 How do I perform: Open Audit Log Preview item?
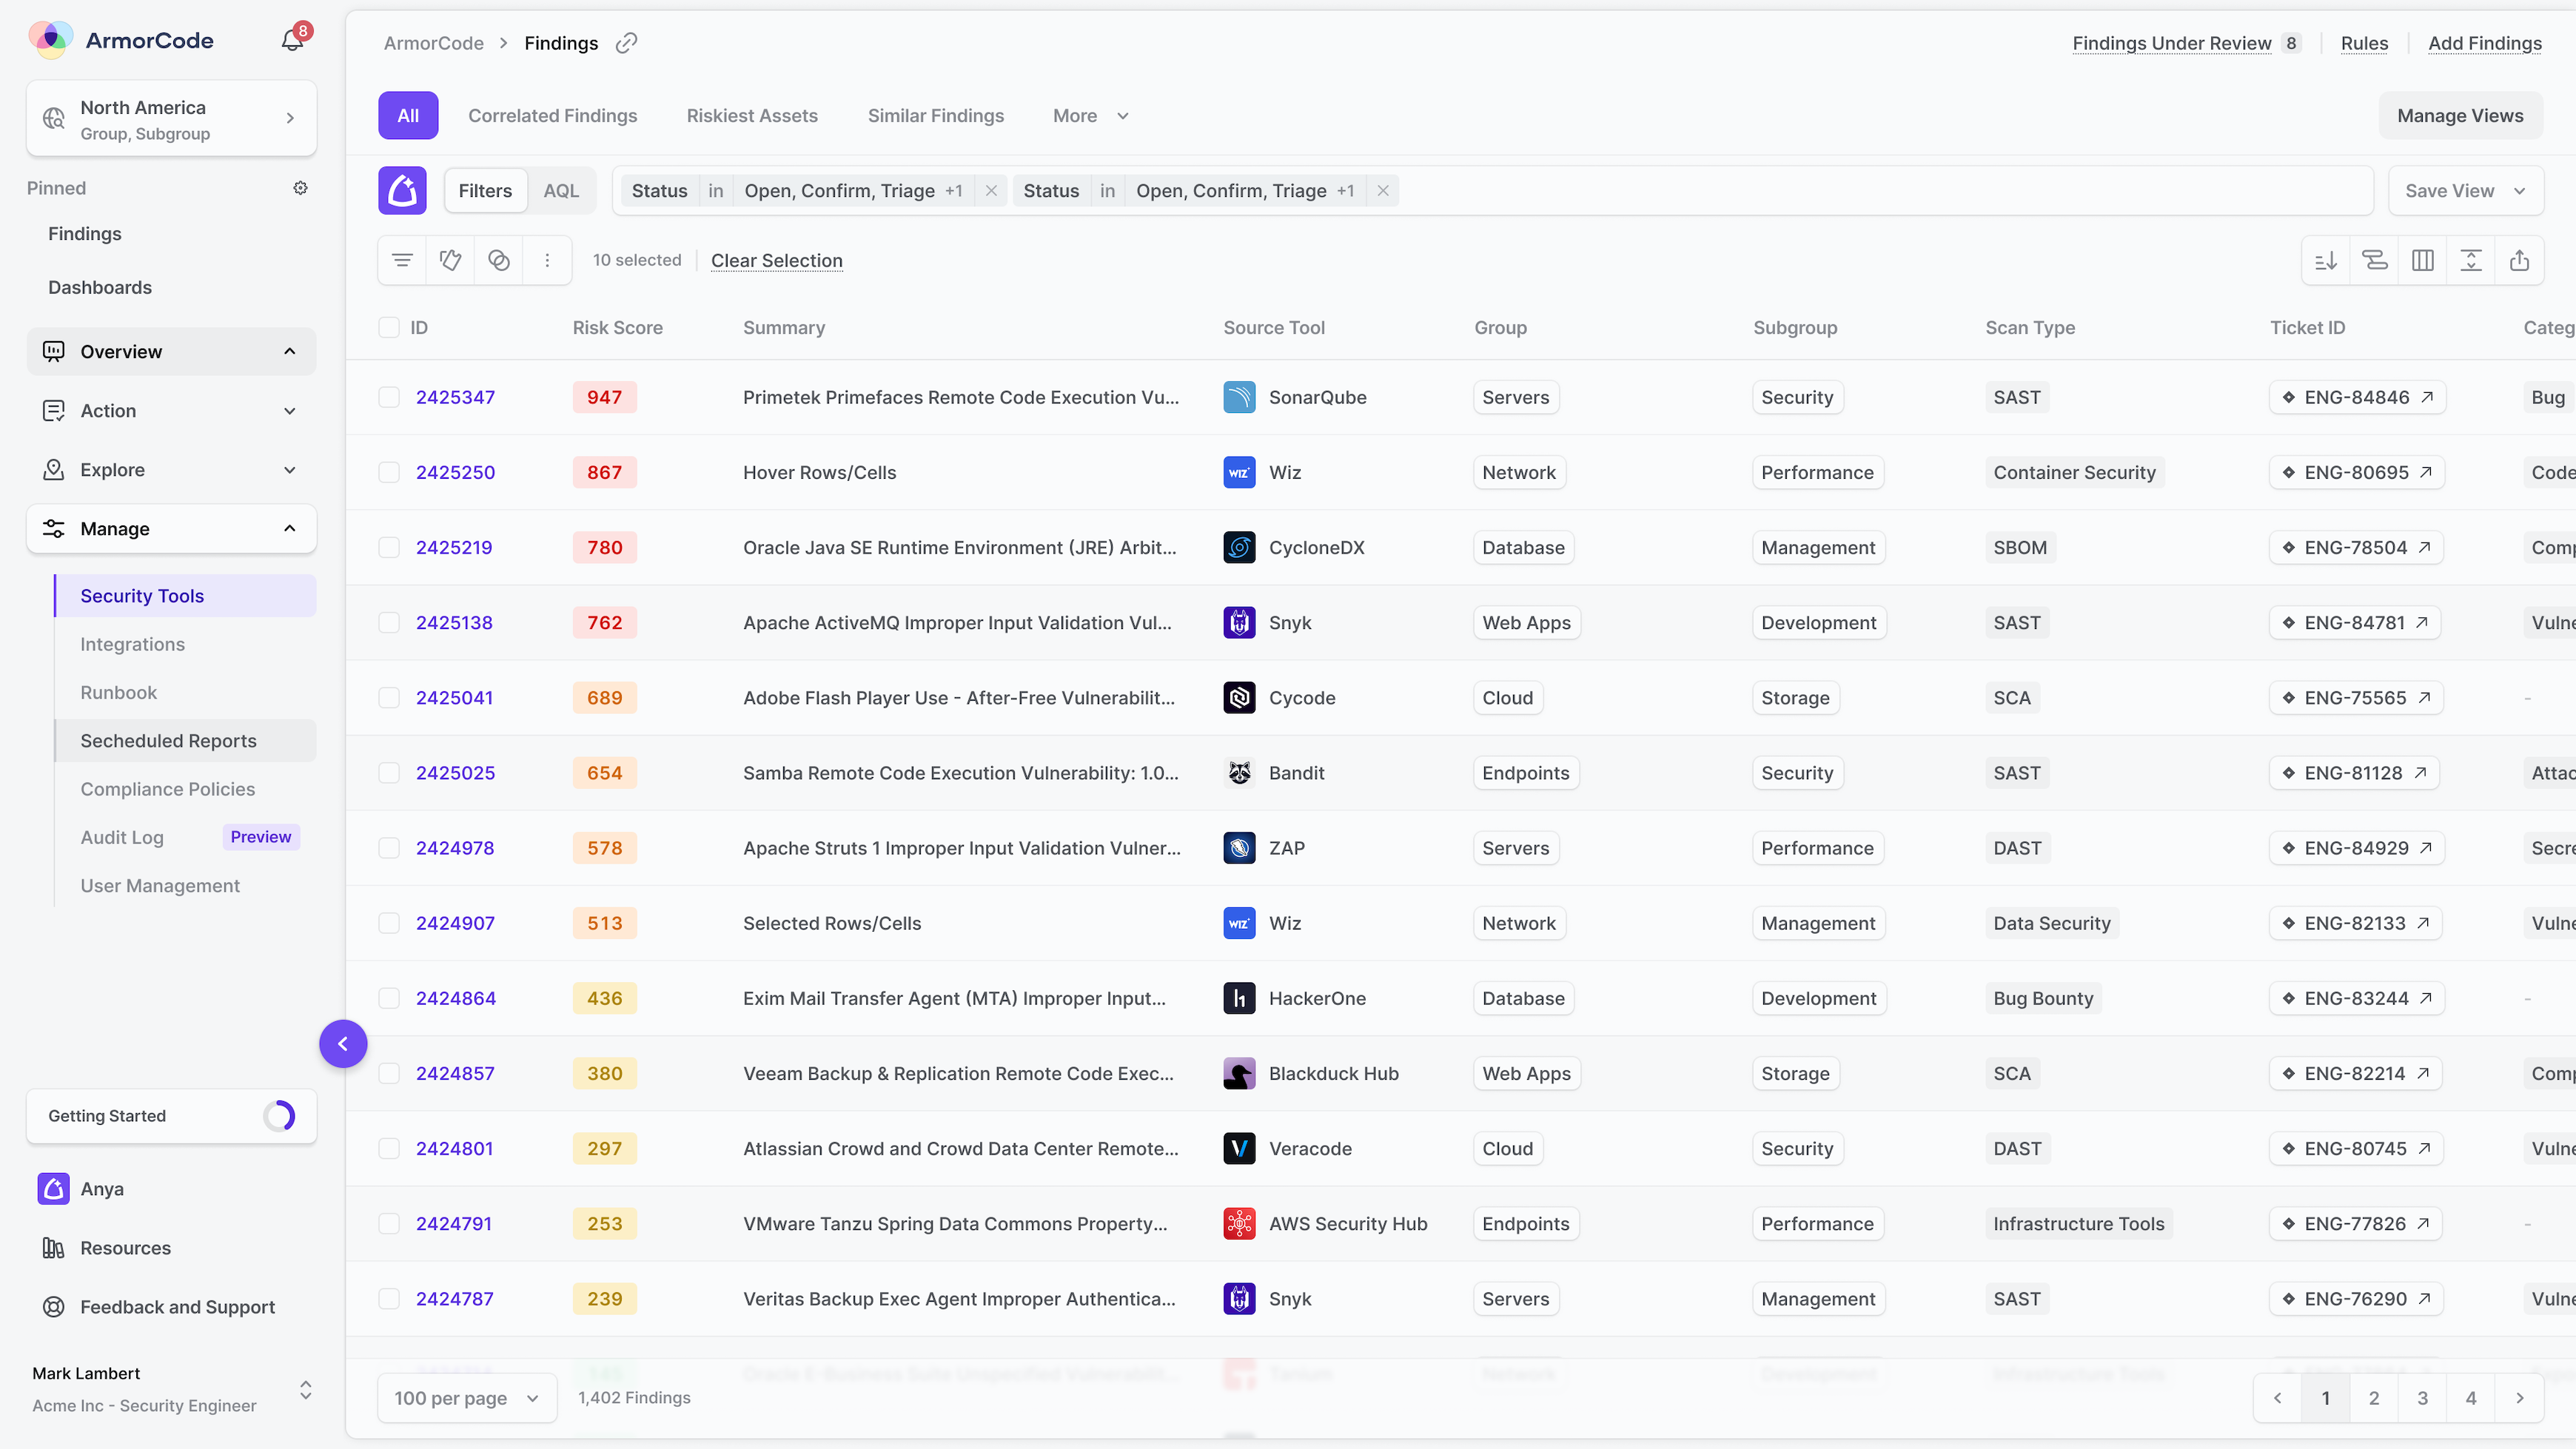click(x=185, y=837)
